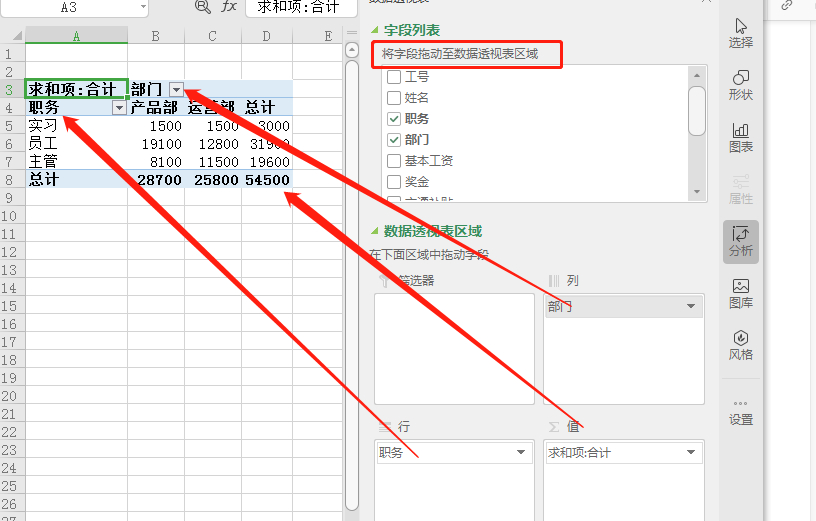Tick the 基本工资 field checkbox
This screenshot has height=521, width=816.
(x=394, y=161)
